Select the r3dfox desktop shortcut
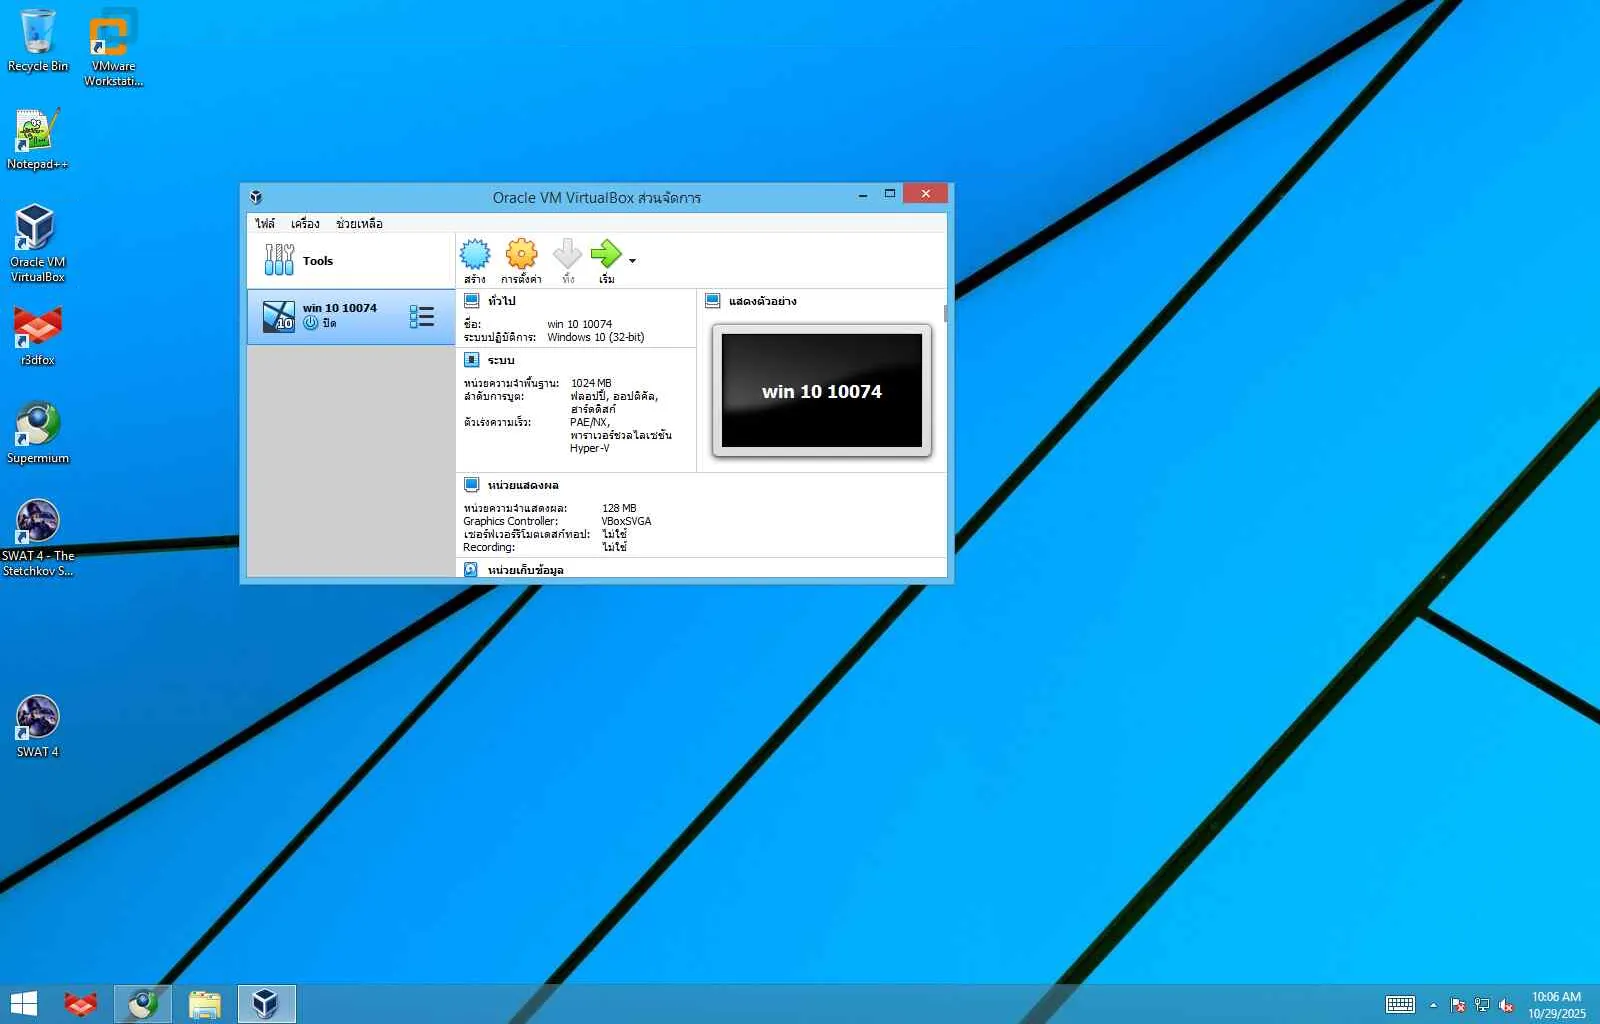Screen dimensions: 1600x1024 pos(38,335)
